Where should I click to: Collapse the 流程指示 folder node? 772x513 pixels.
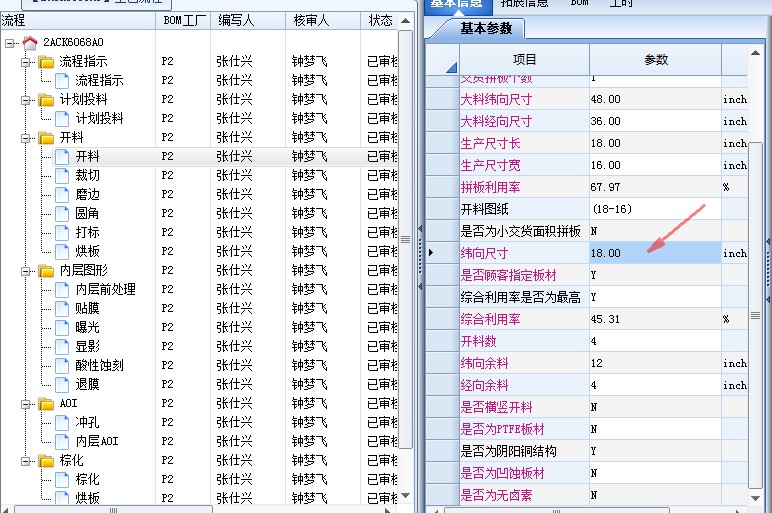pyautogui.click(x=26, y=62)
